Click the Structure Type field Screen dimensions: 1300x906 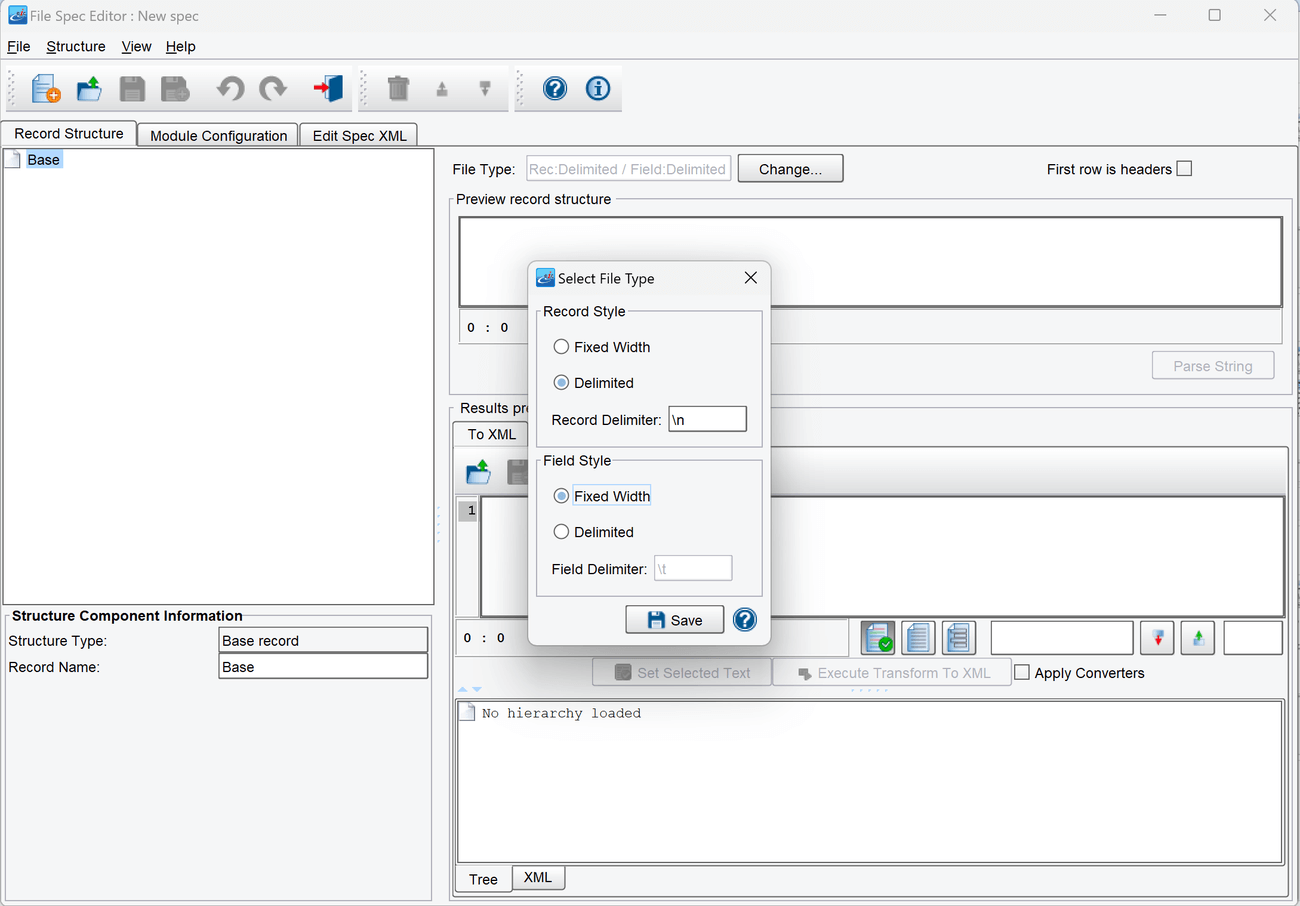pyautogui.click(x=323, y=640)
